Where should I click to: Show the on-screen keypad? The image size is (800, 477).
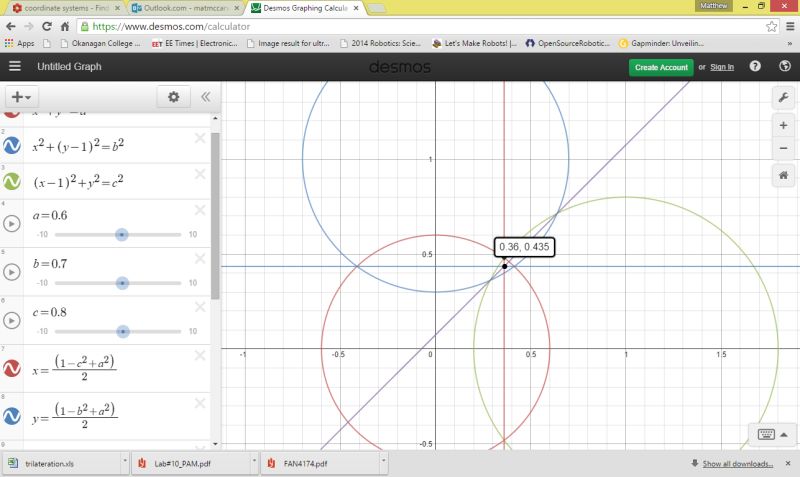pos(766,434)
